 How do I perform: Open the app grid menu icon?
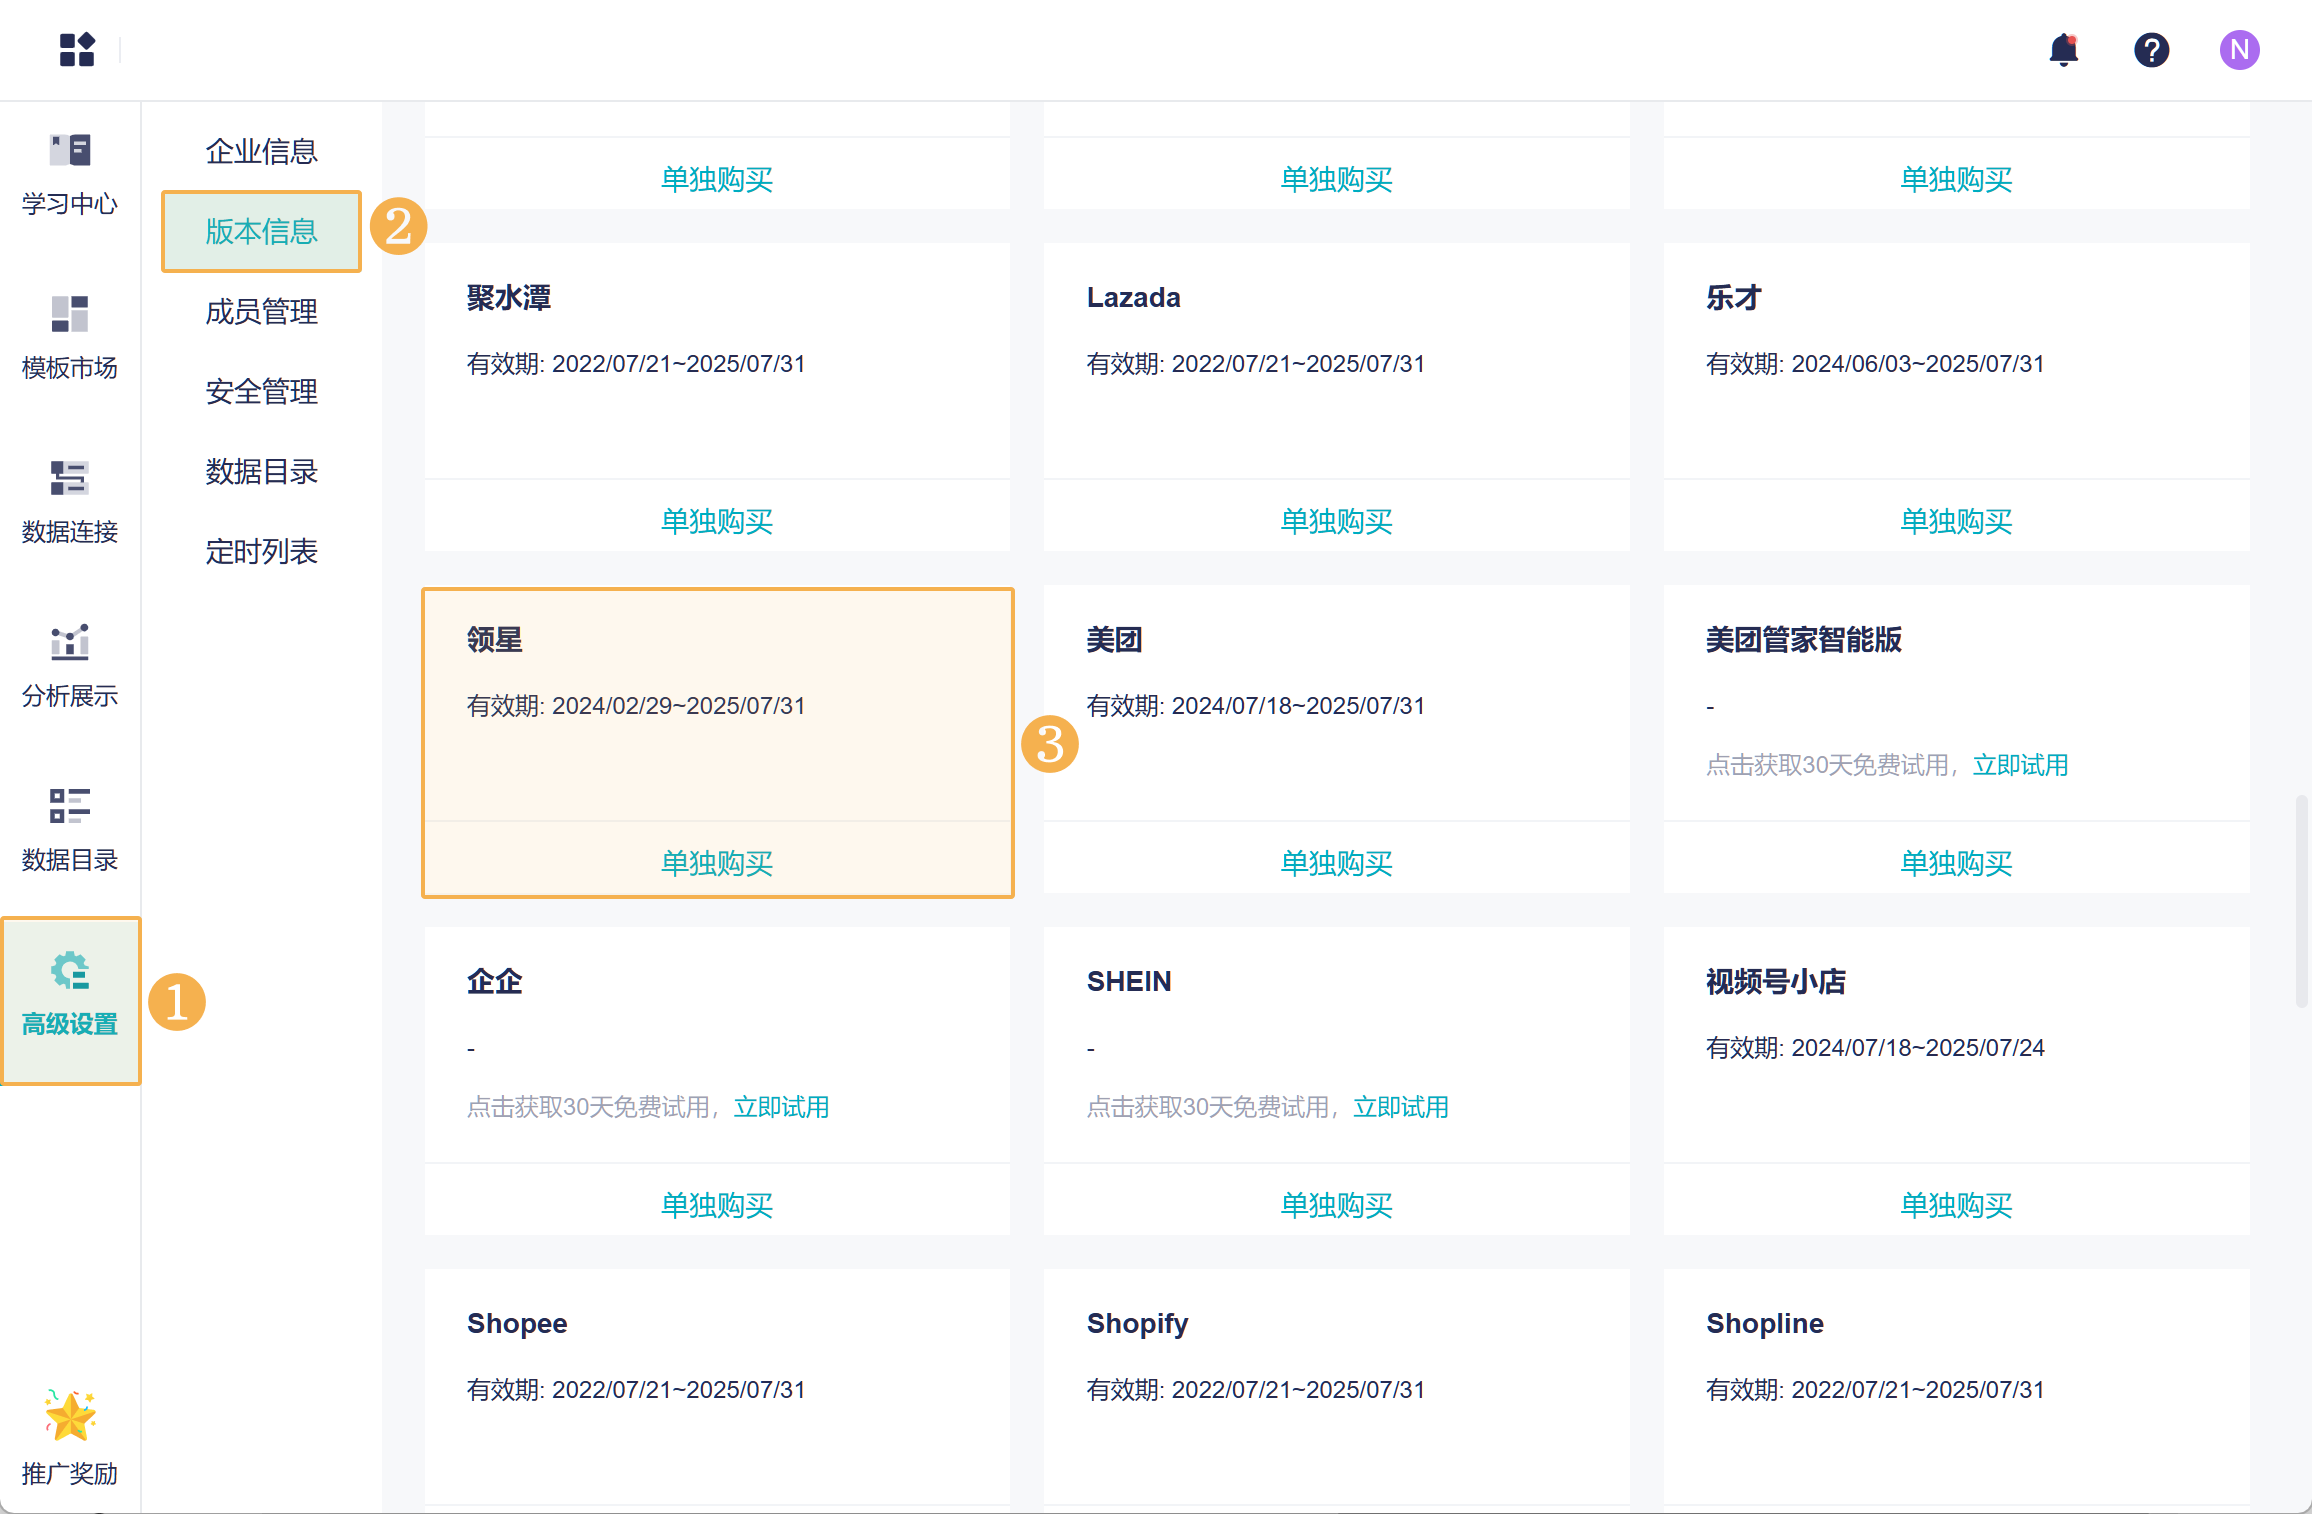pyautogui.click(x=77, y=49)
